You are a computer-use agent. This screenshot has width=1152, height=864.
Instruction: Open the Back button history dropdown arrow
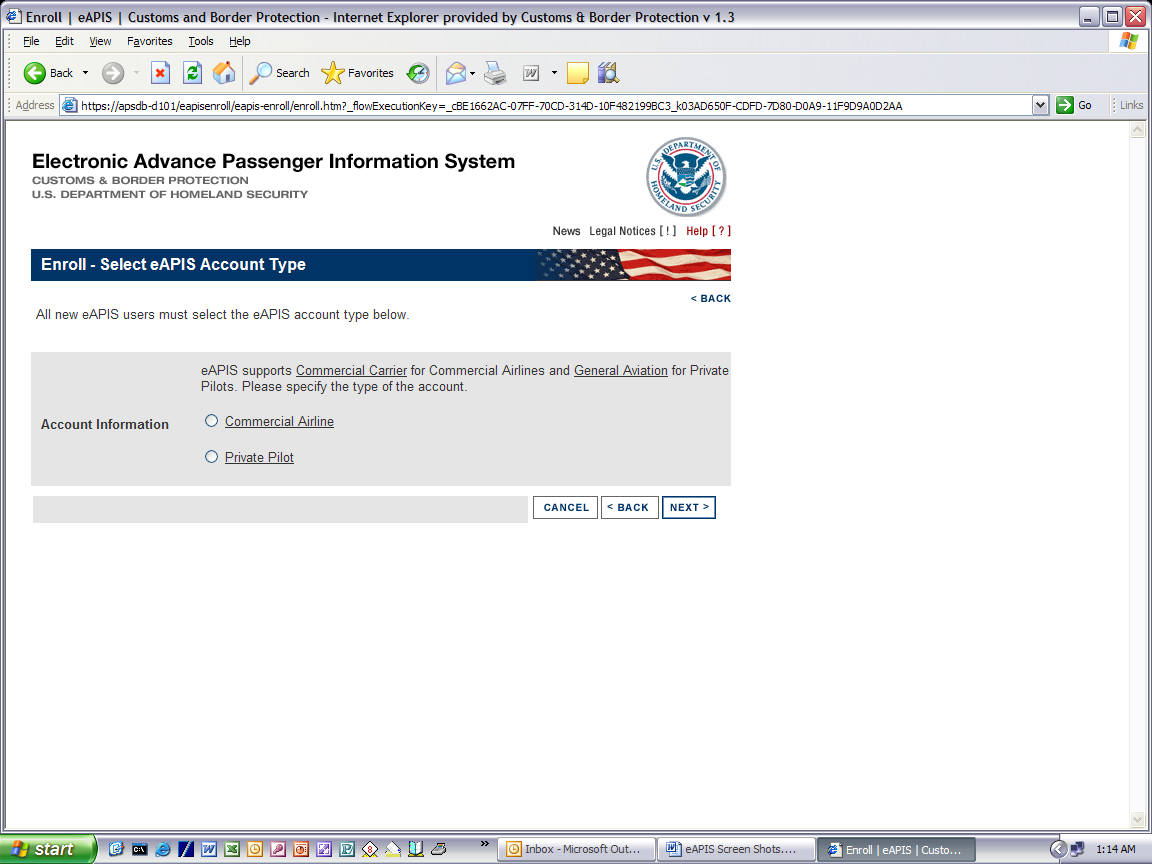point(85,73)
